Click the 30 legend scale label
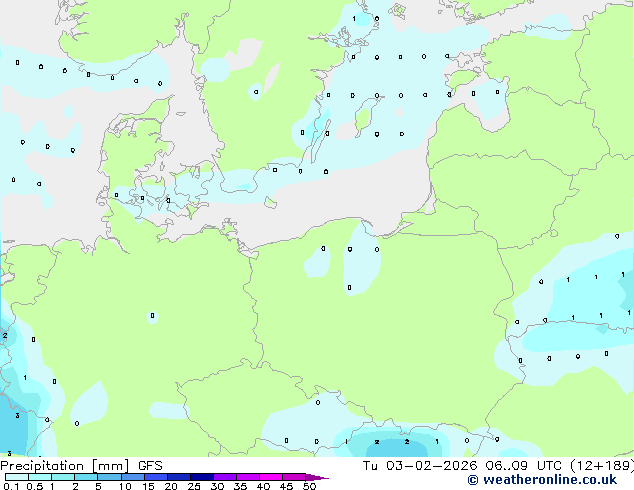Viewport: 634px width, 490px height. (x=217, y=486)
